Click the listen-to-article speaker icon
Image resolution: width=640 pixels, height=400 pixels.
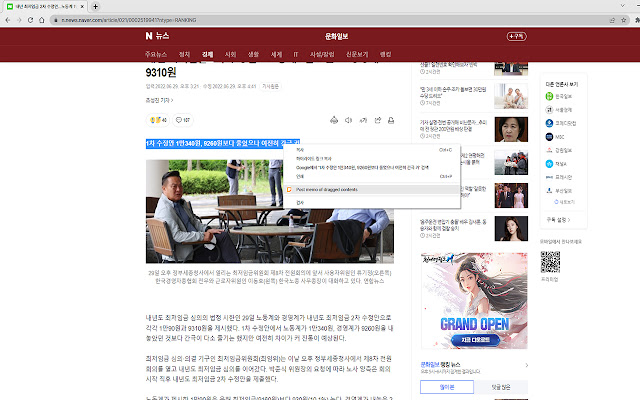348,120
